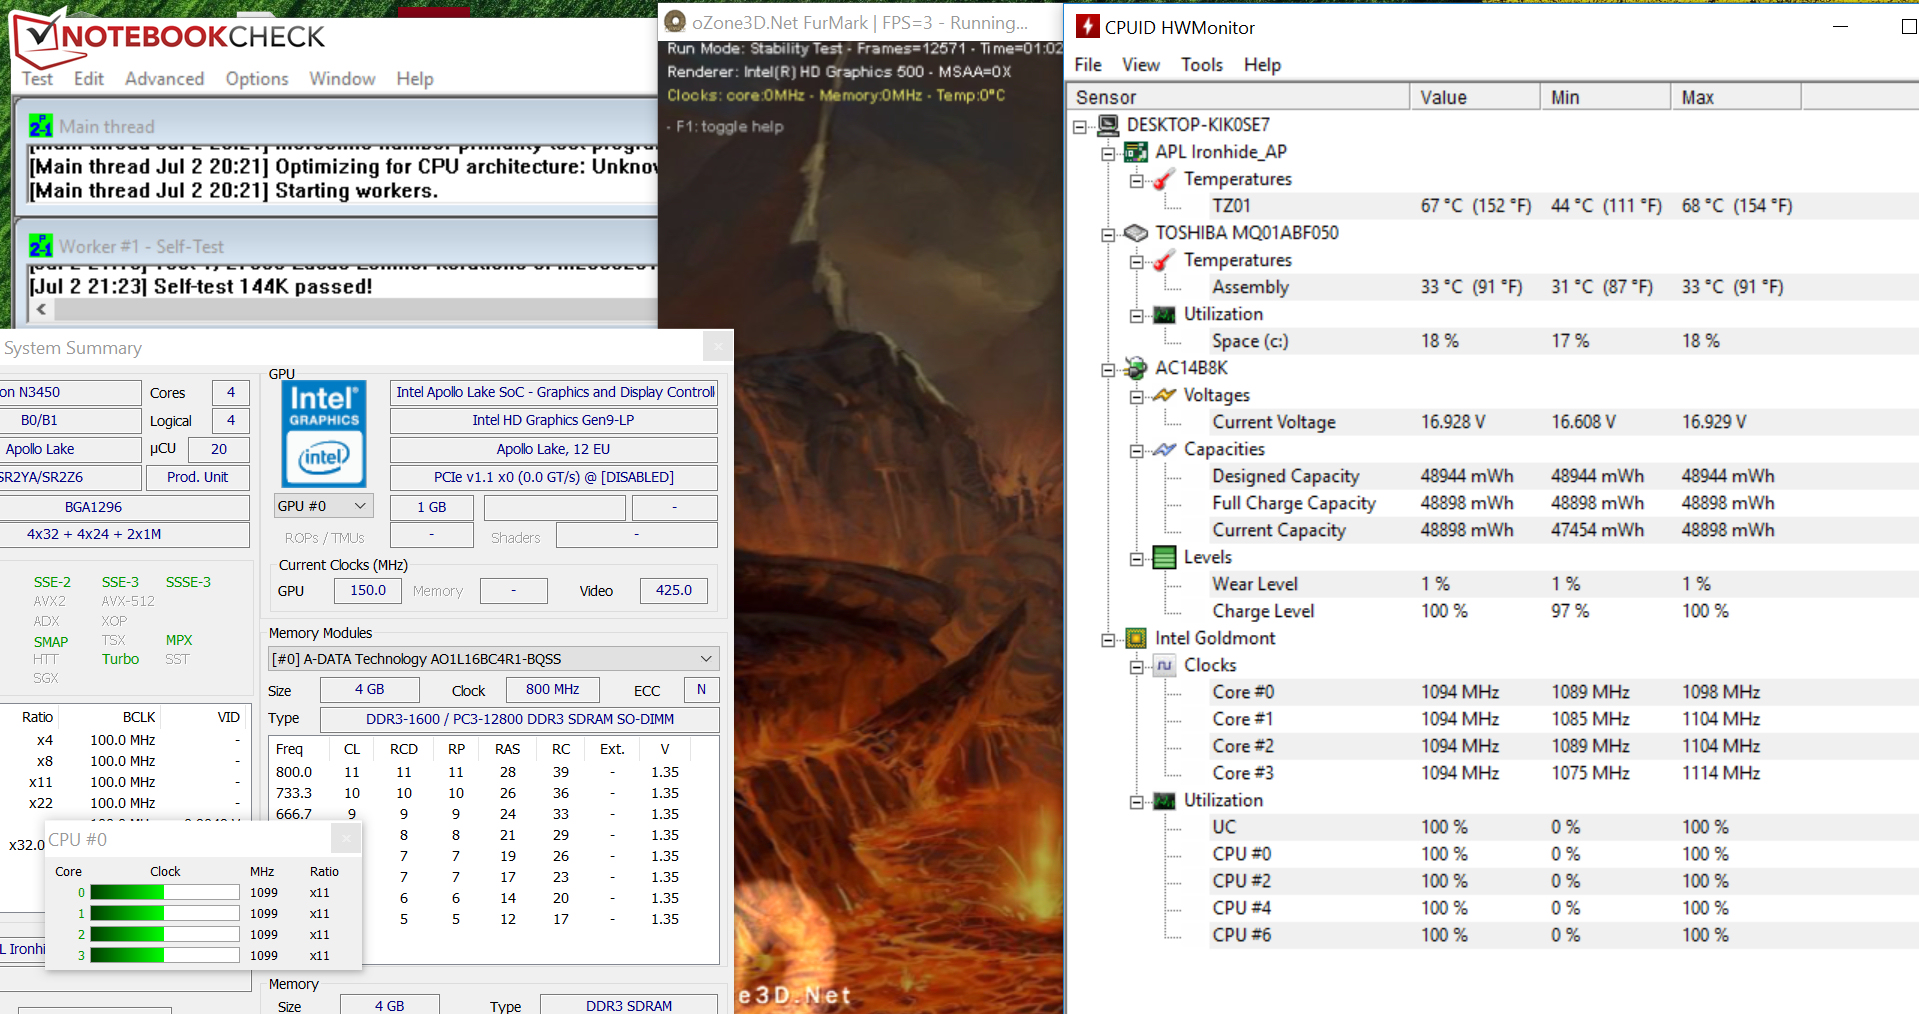This screenshot has width=1919, height=1014.
Task: Collapse the Capacities branch
Action: click(x=1137, y=450)
